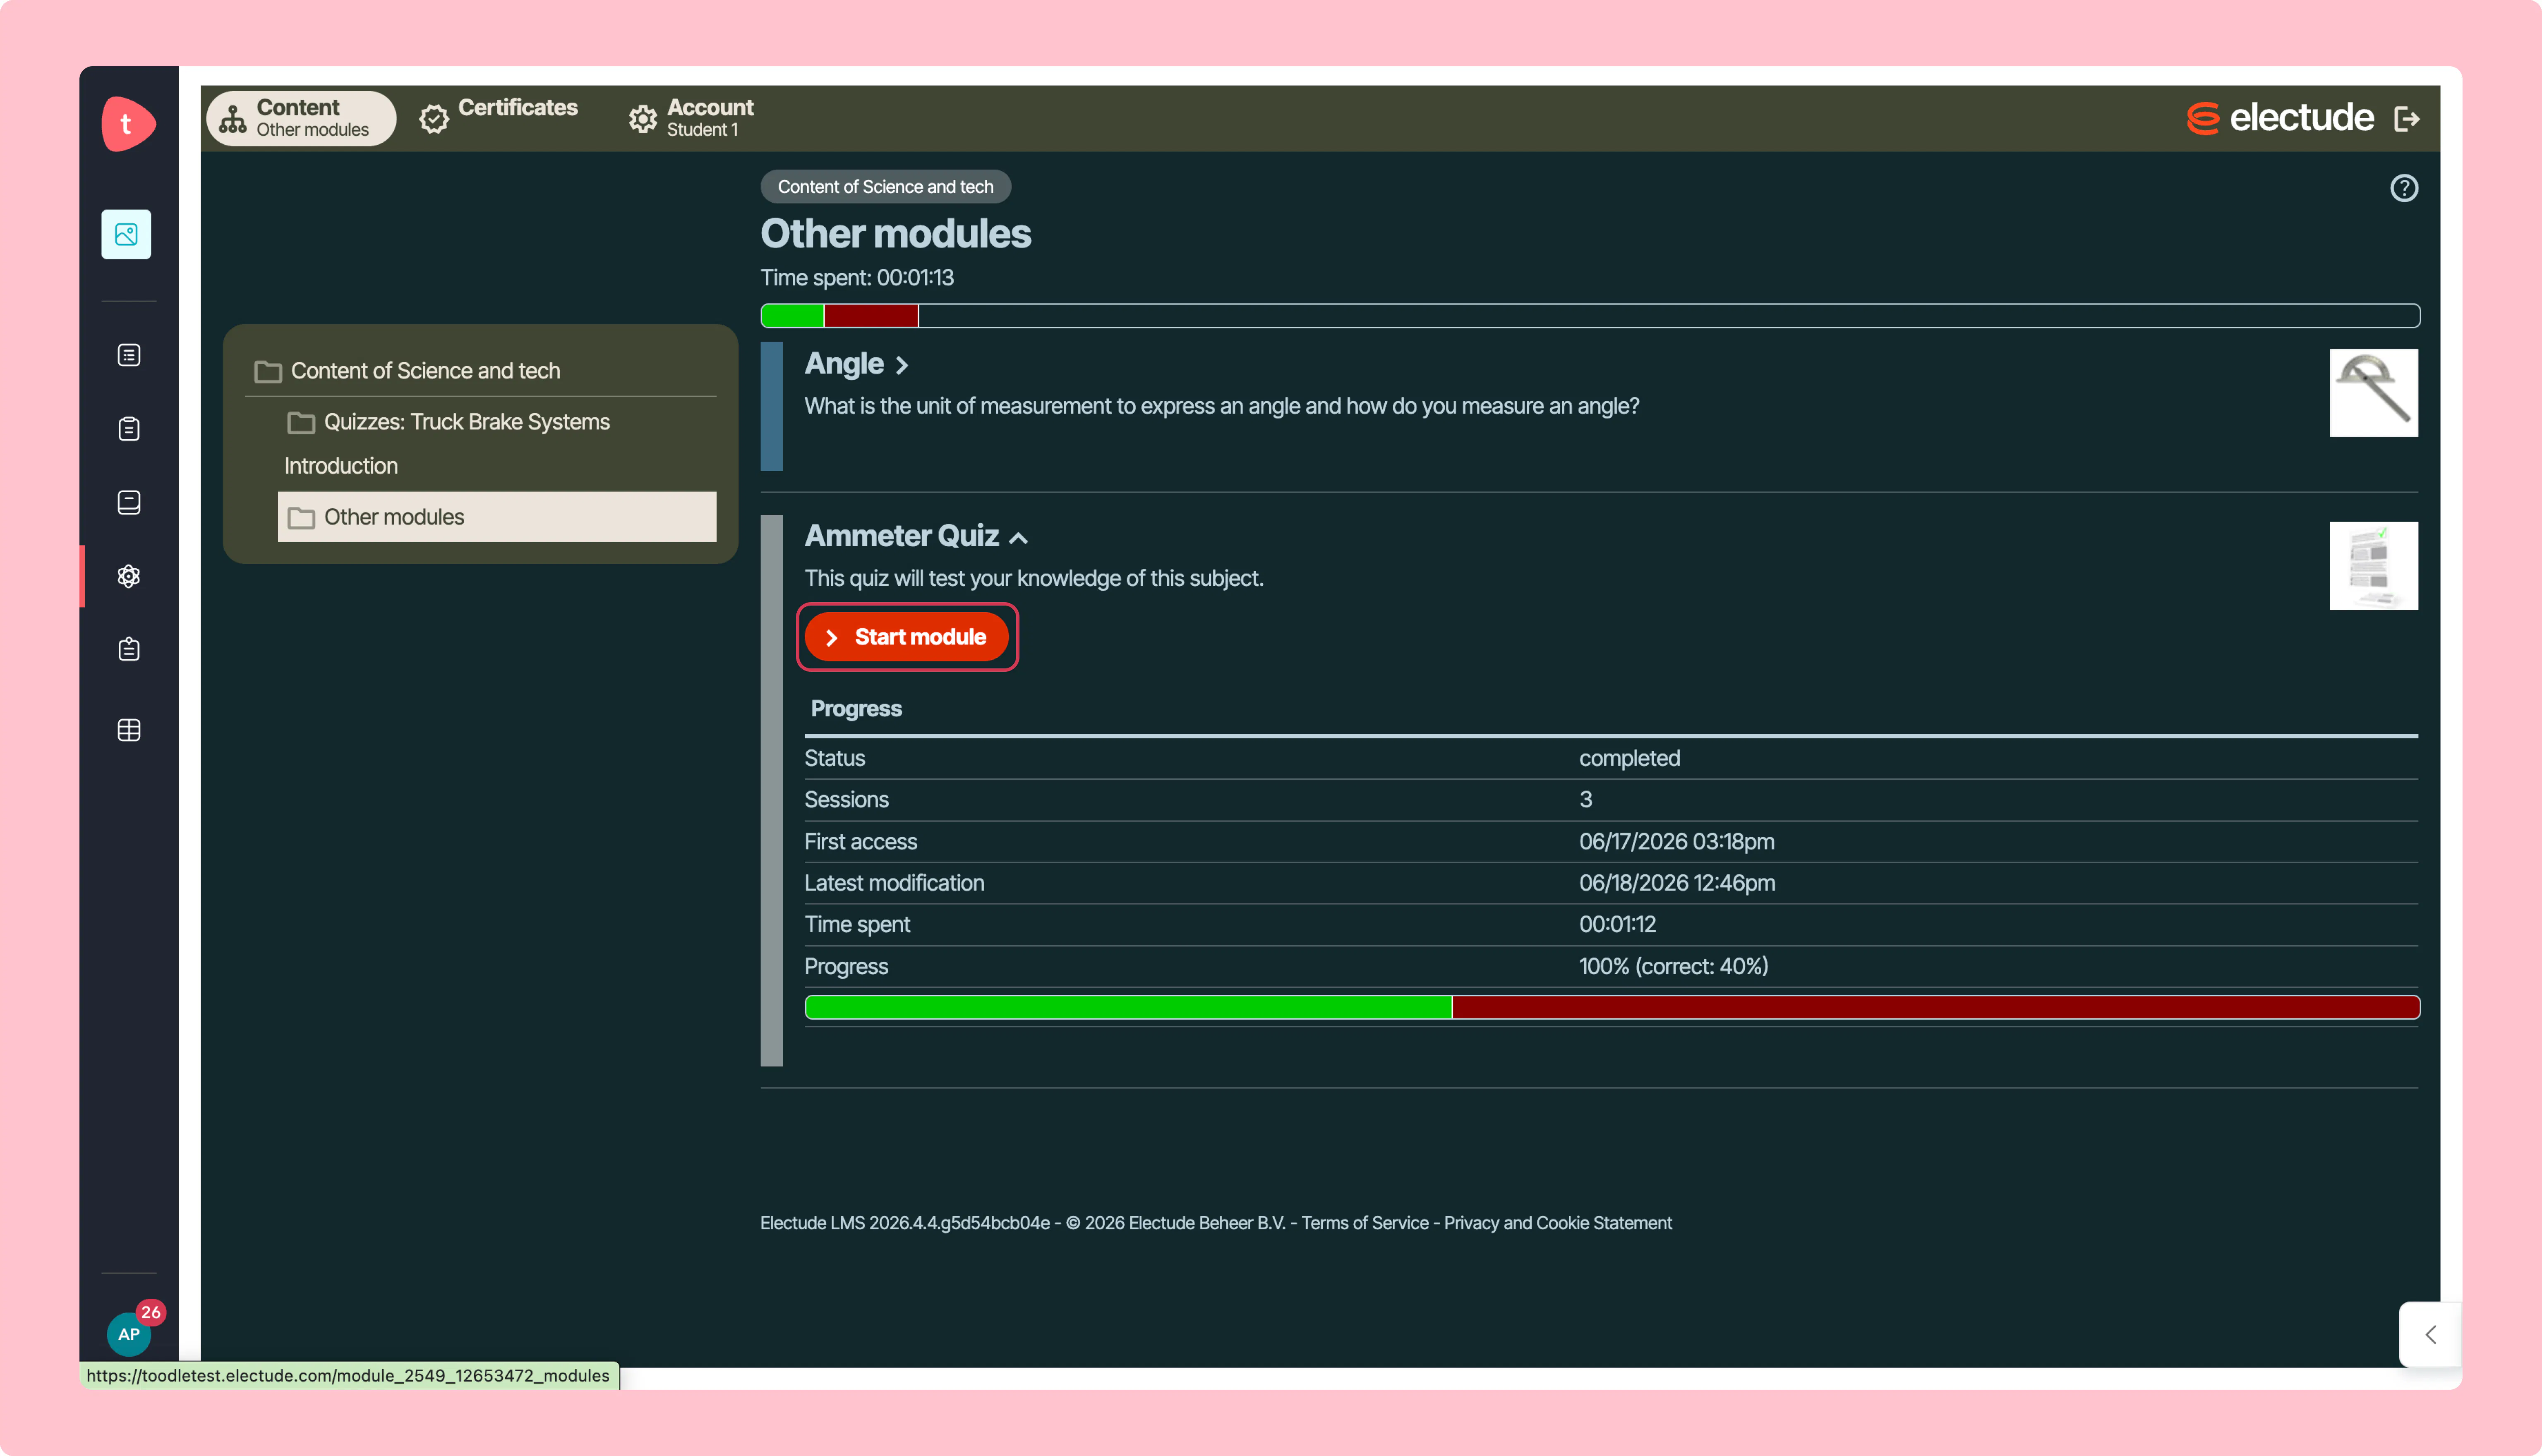Viewport: 2542px width, 1456px height.
Task: Open the book icon in the sidebar
Action: tap(129, 502)
